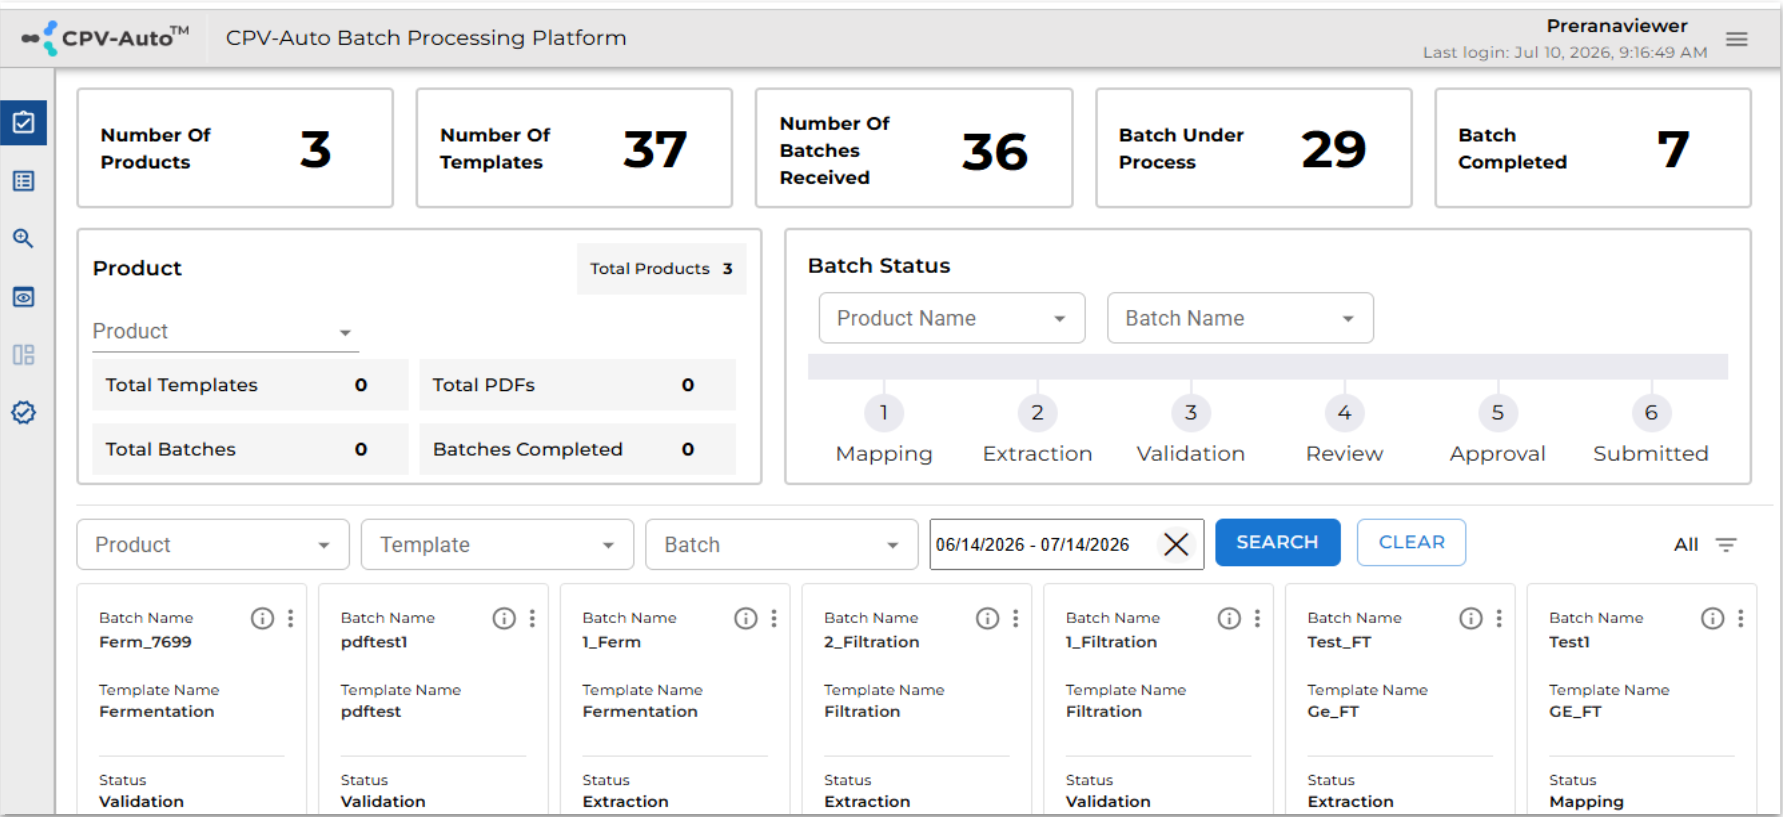This screenshot has height=817, width=1783.
Task: Show info for batch Test_FT
Action: pos(1471,618)
